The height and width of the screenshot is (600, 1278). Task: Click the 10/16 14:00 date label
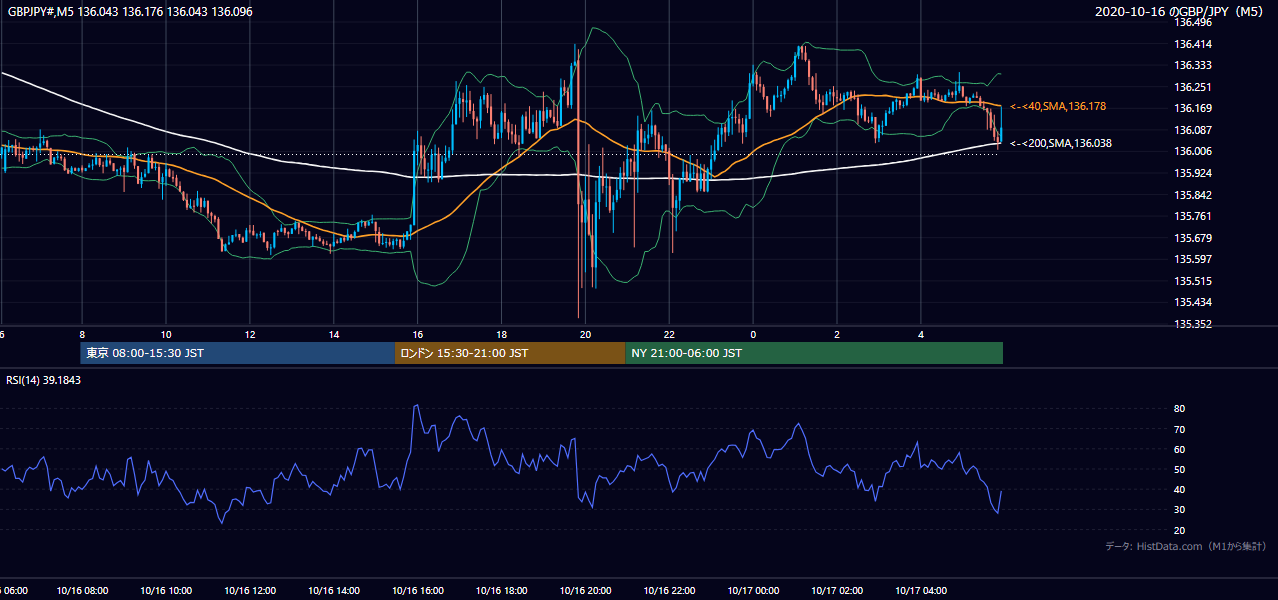pos(335,591)
